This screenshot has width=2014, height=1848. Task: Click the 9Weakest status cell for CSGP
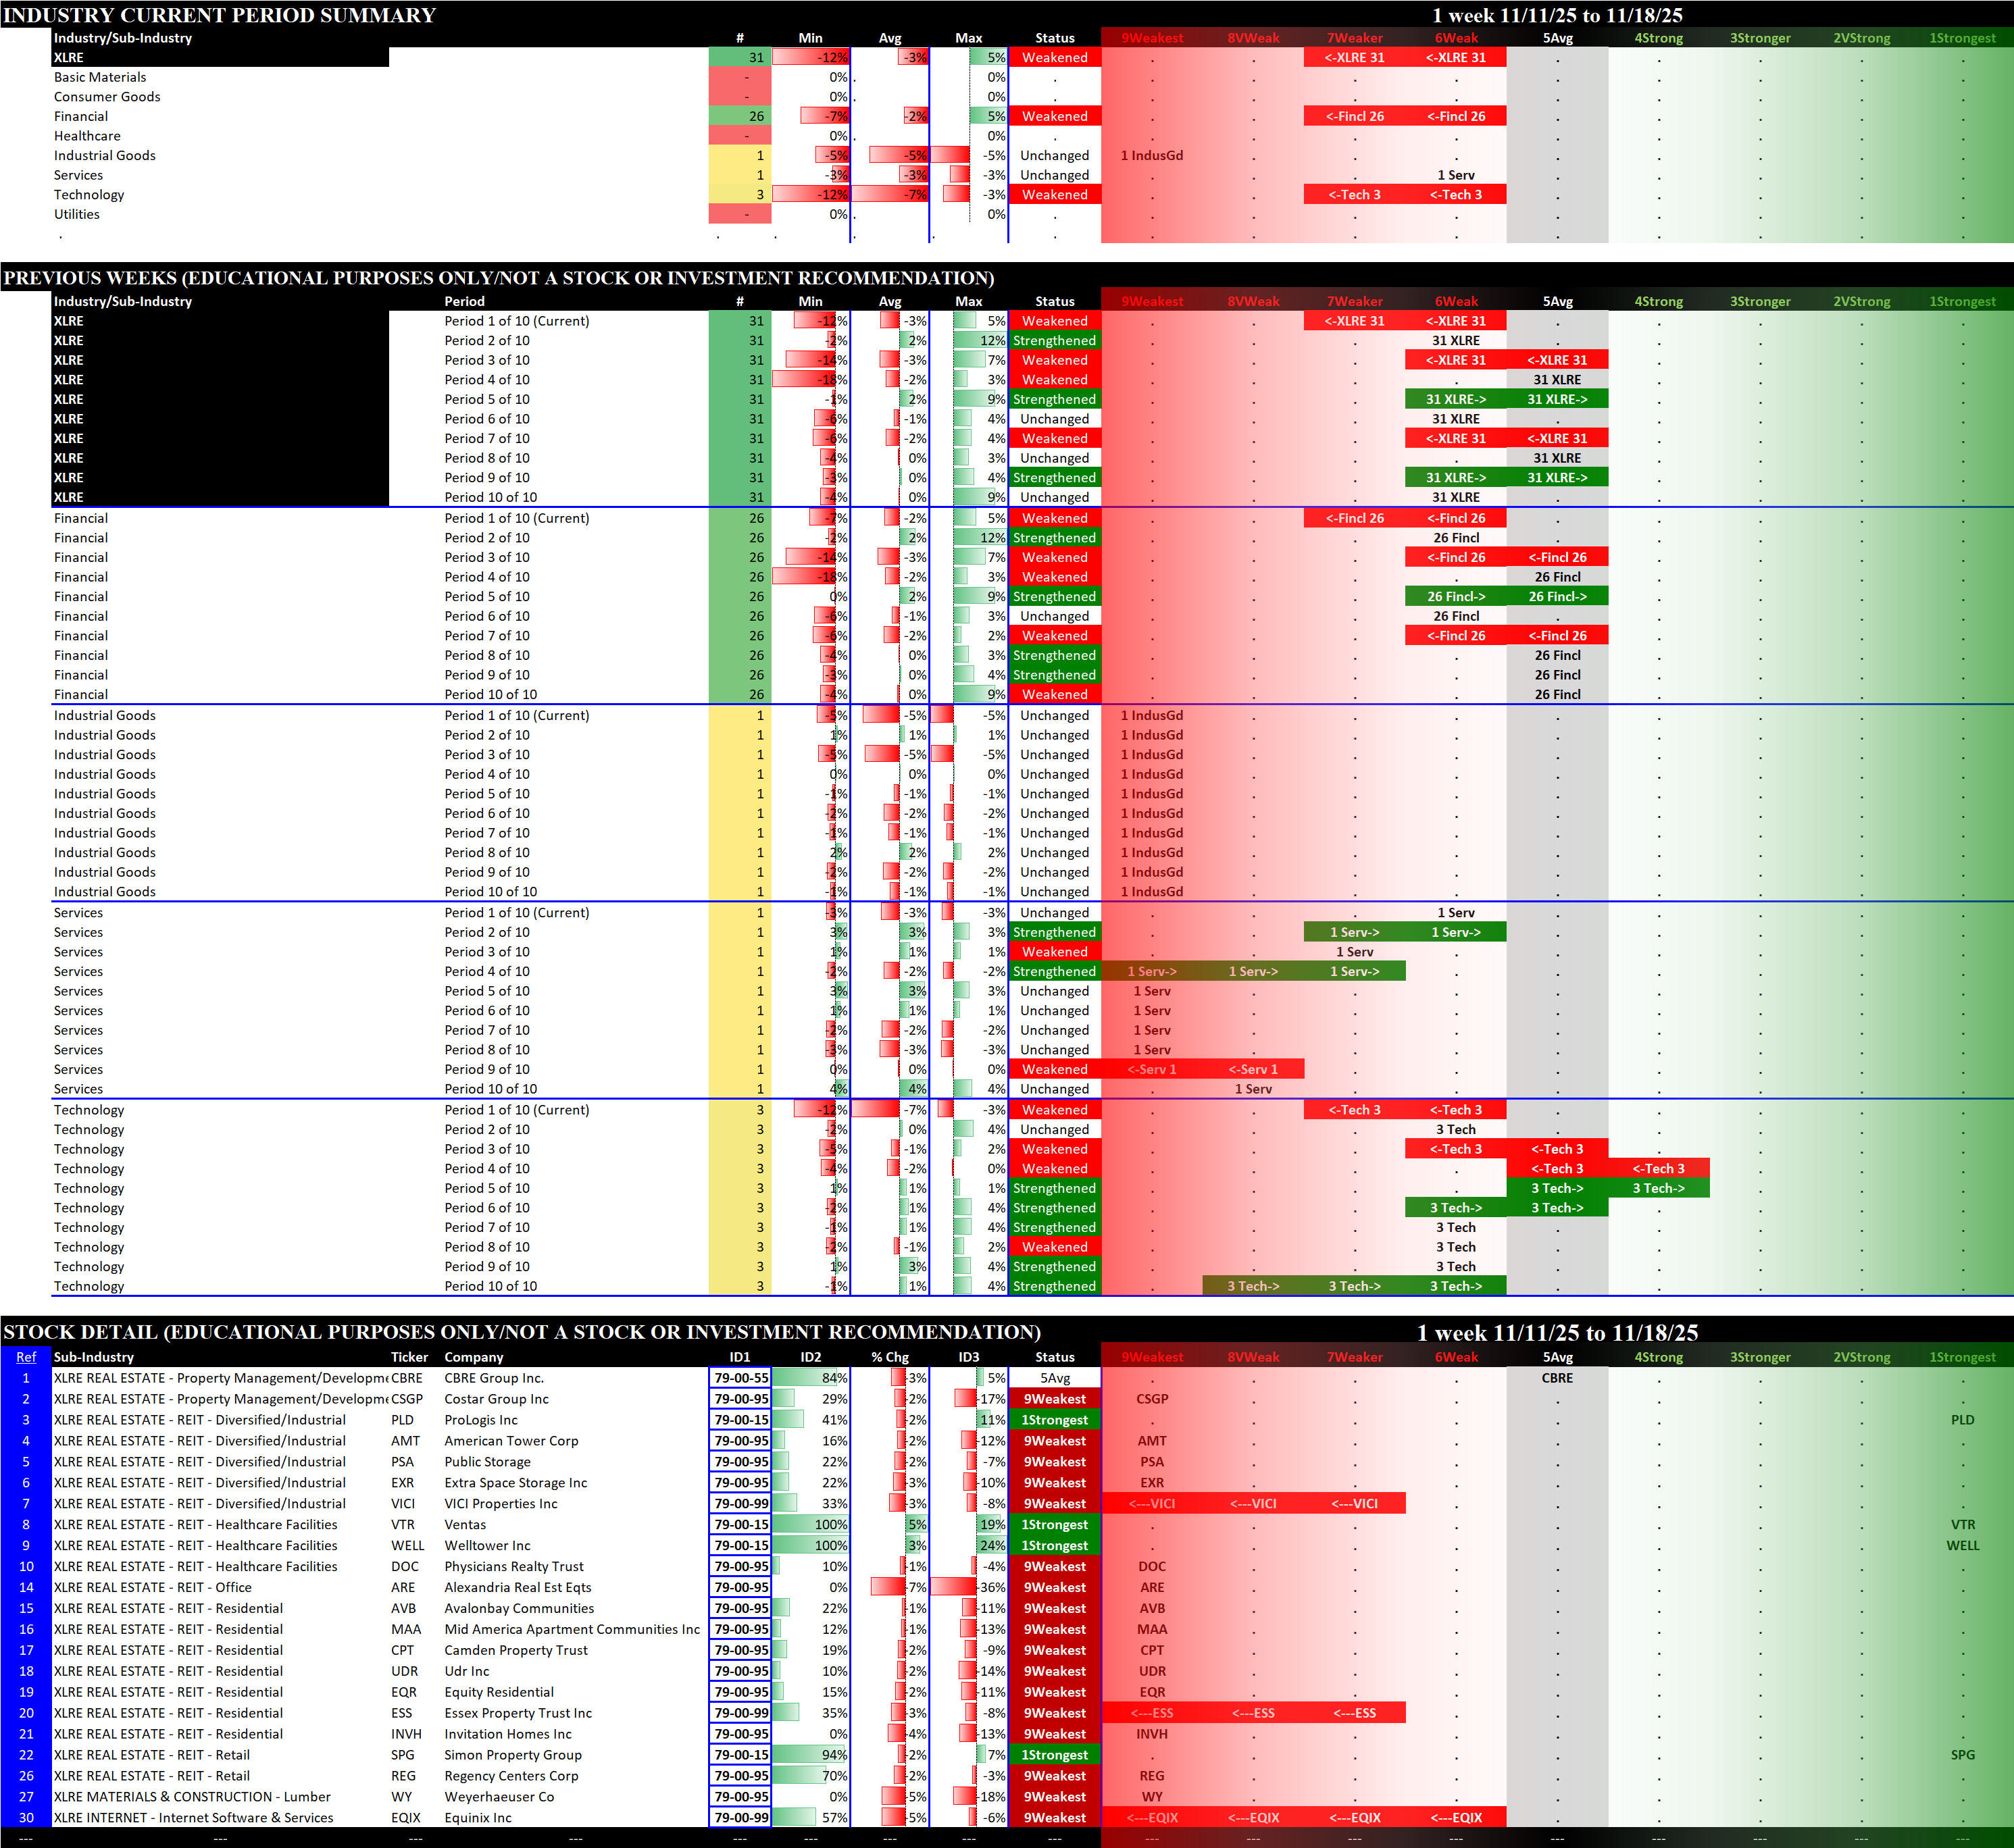coord(1054,1399)
